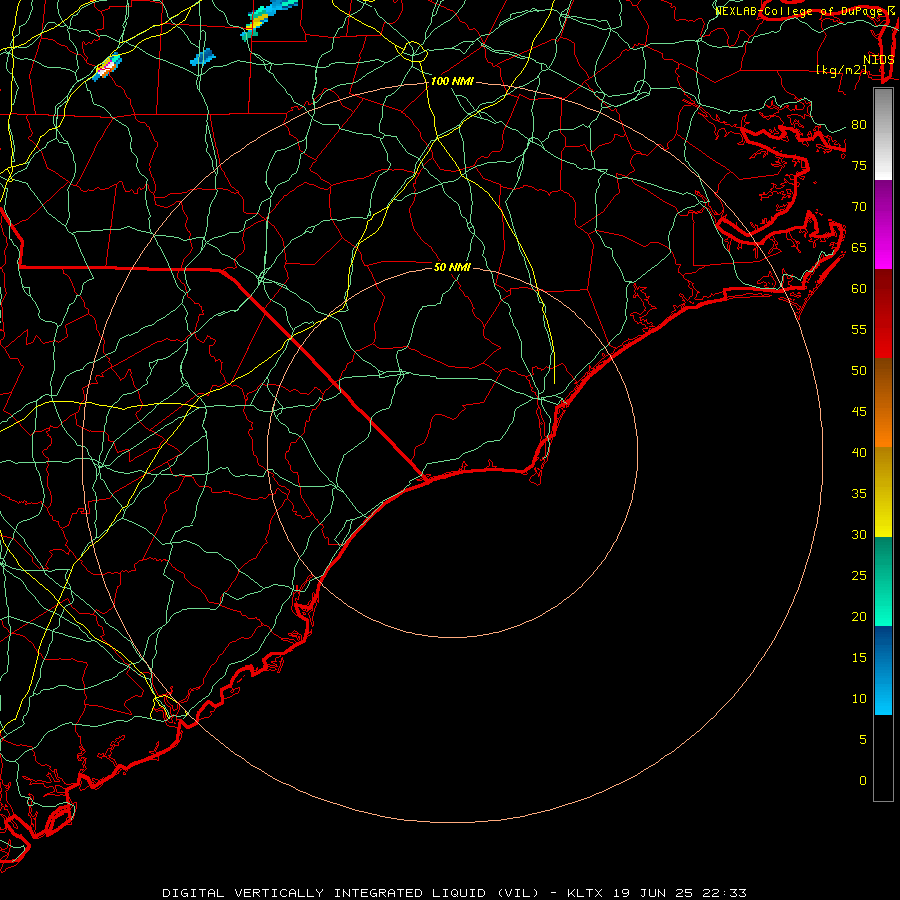Click the legend value 30
900x900 pixels.
pos(859,534)
